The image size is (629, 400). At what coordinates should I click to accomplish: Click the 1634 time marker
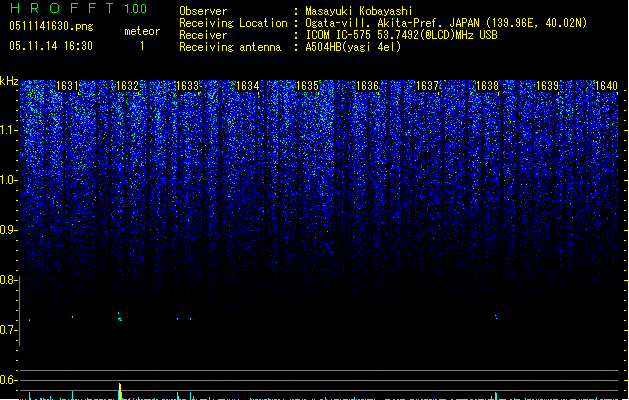248,86
